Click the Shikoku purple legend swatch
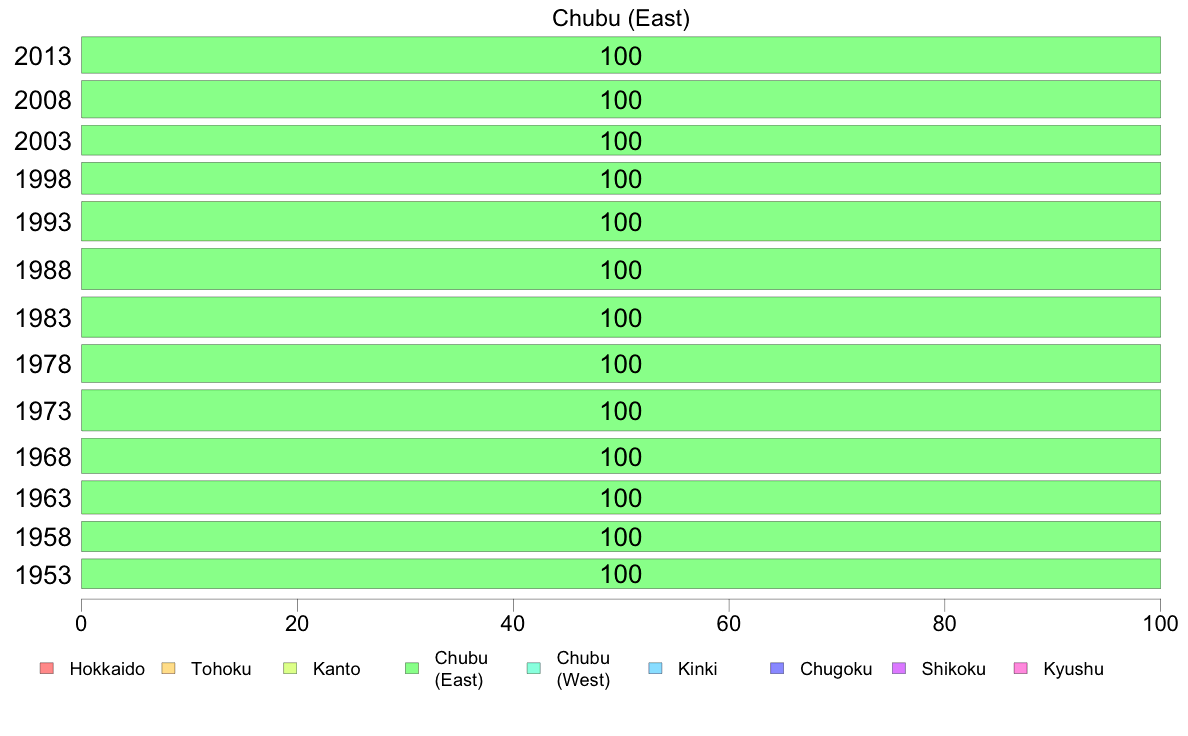This screenshot has height=736, width=1188. pos(899,668)
